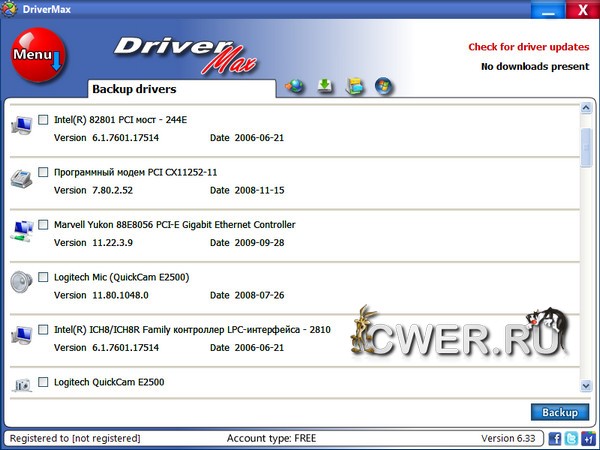The width and height of the screenshot is (600, 450).
Task: Check the Marvell Yukon 88E8056 checkbox
Action: (x=43, y=225)
